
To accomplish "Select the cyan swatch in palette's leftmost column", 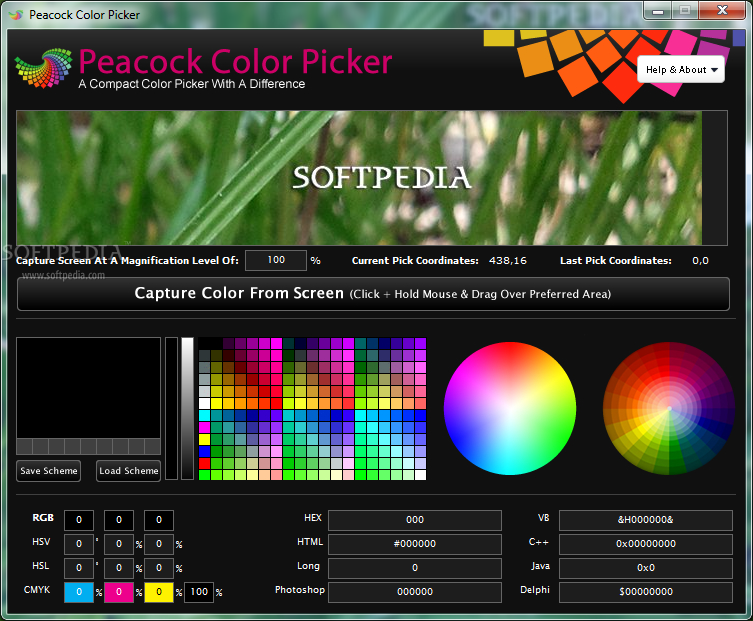I will 205,415.
